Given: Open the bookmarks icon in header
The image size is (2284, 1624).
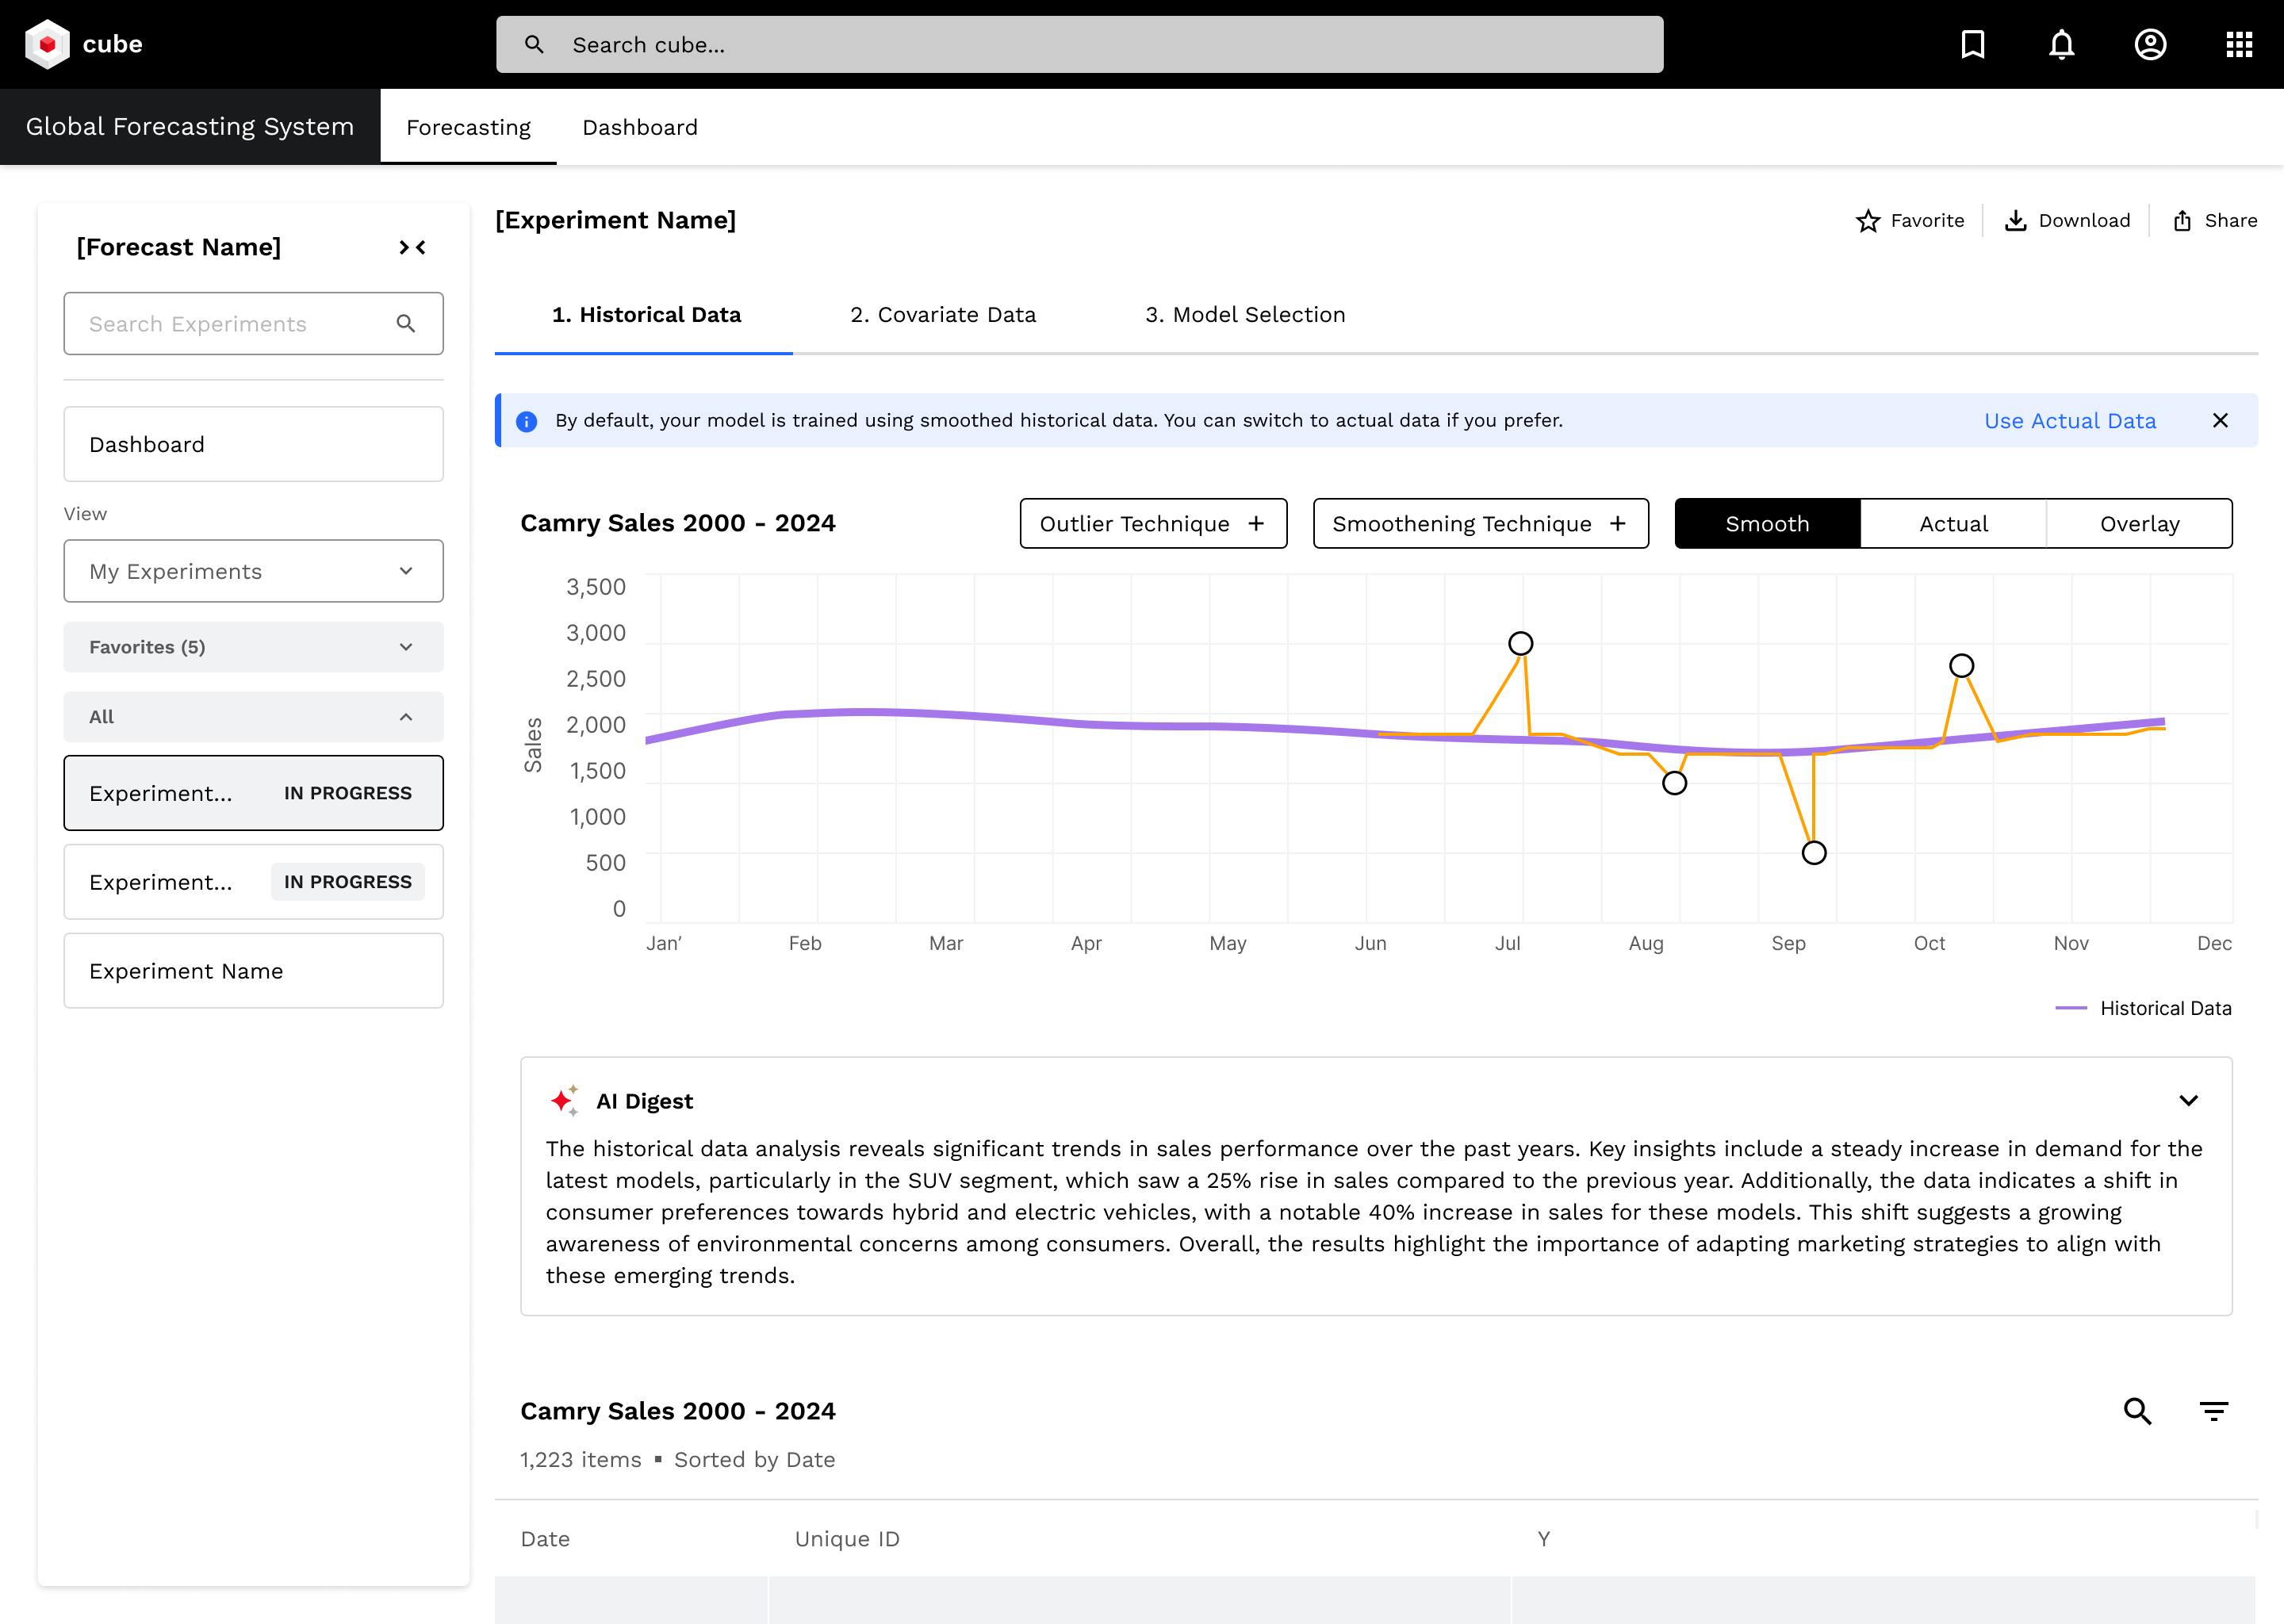Looking at the screenshot, I should (x=1973, y=44).
